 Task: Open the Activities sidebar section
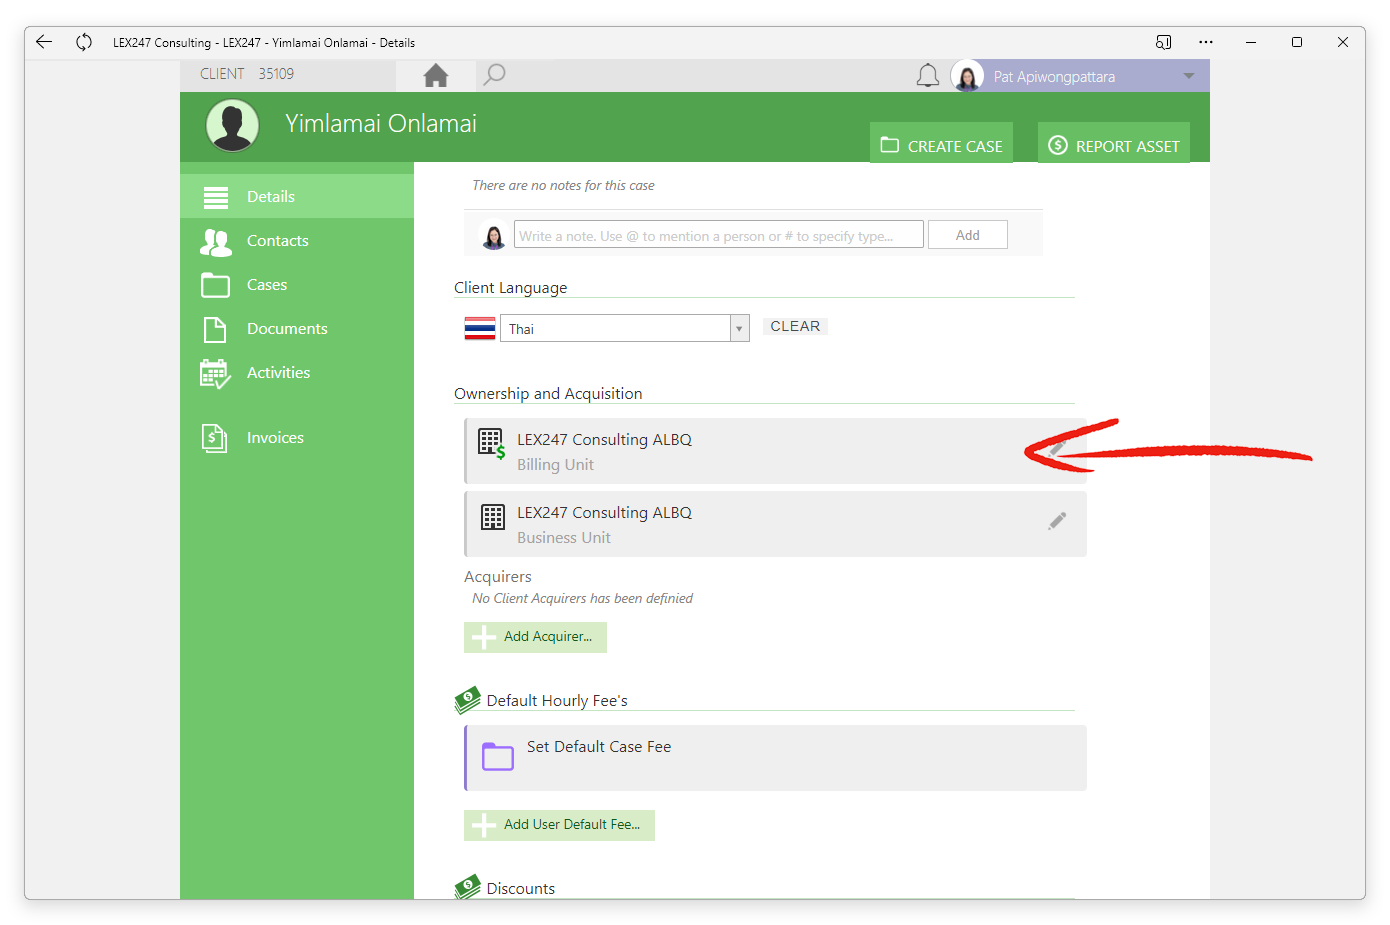297,372
